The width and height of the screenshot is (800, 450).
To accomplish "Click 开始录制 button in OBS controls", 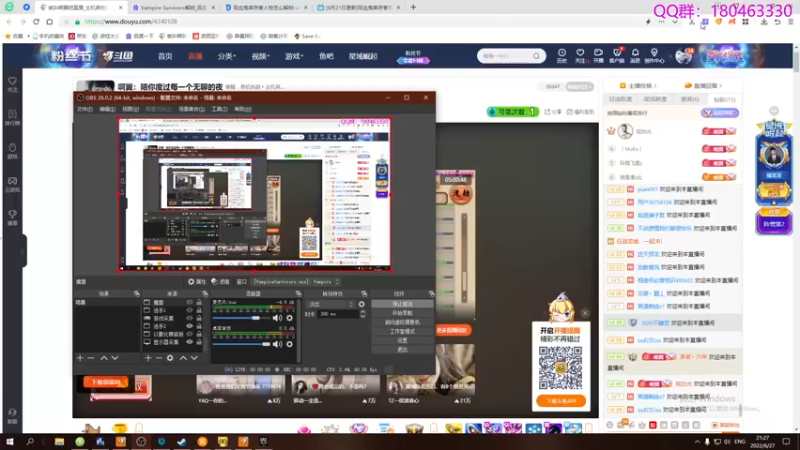I will pos(403,313).
